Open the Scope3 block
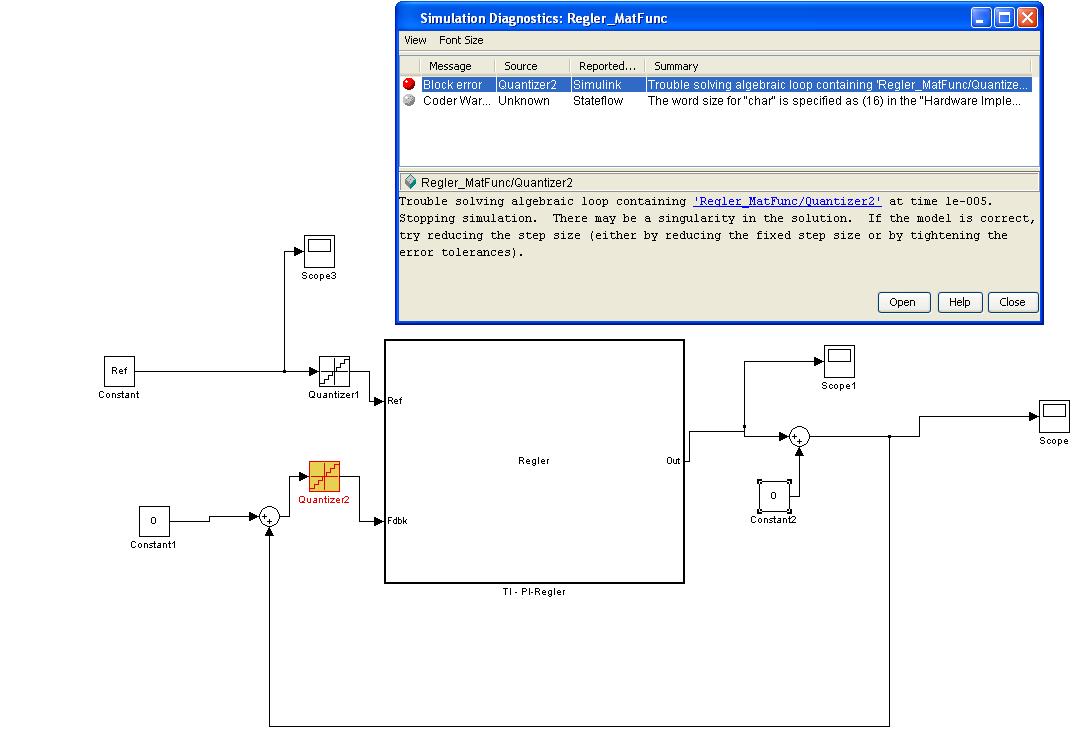Image resolution: width=1090 pixels, height=750 pixels. [319, 251]
